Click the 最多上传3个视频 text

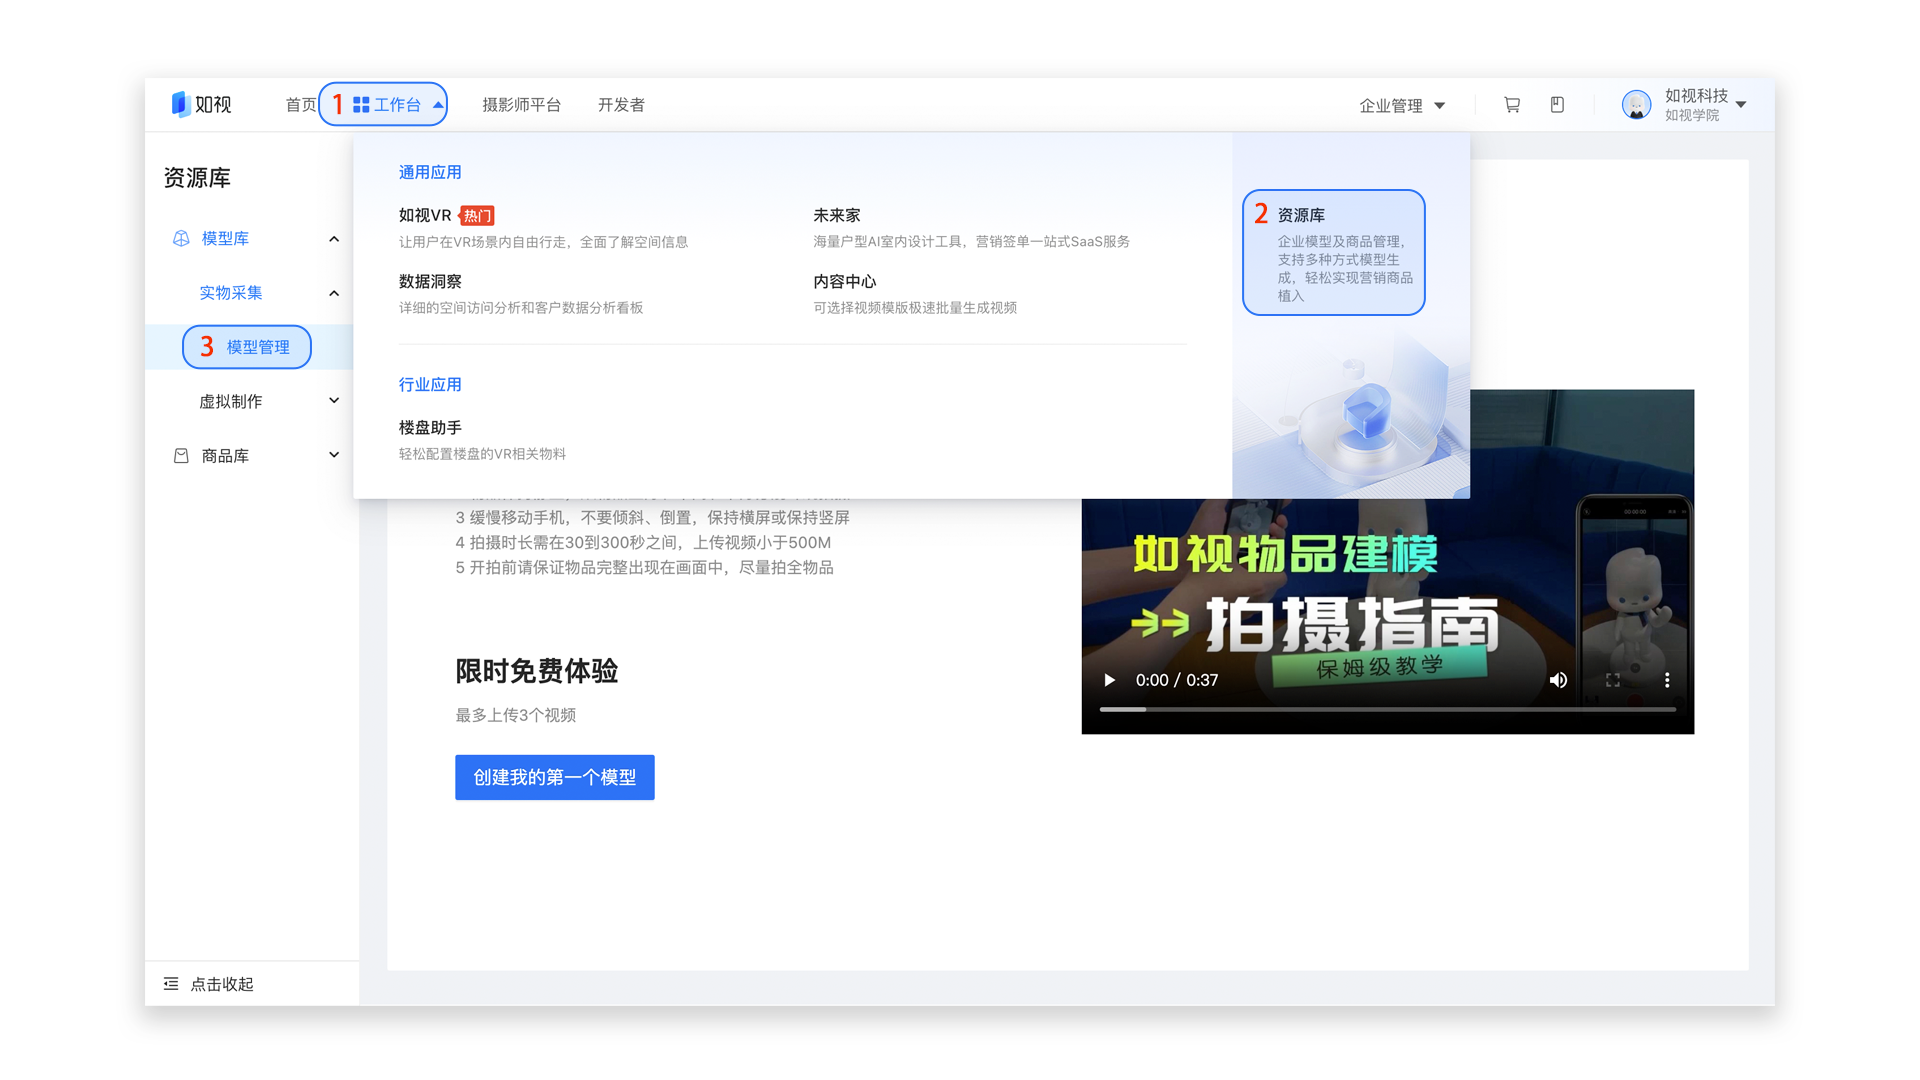(x=516, y=715)
